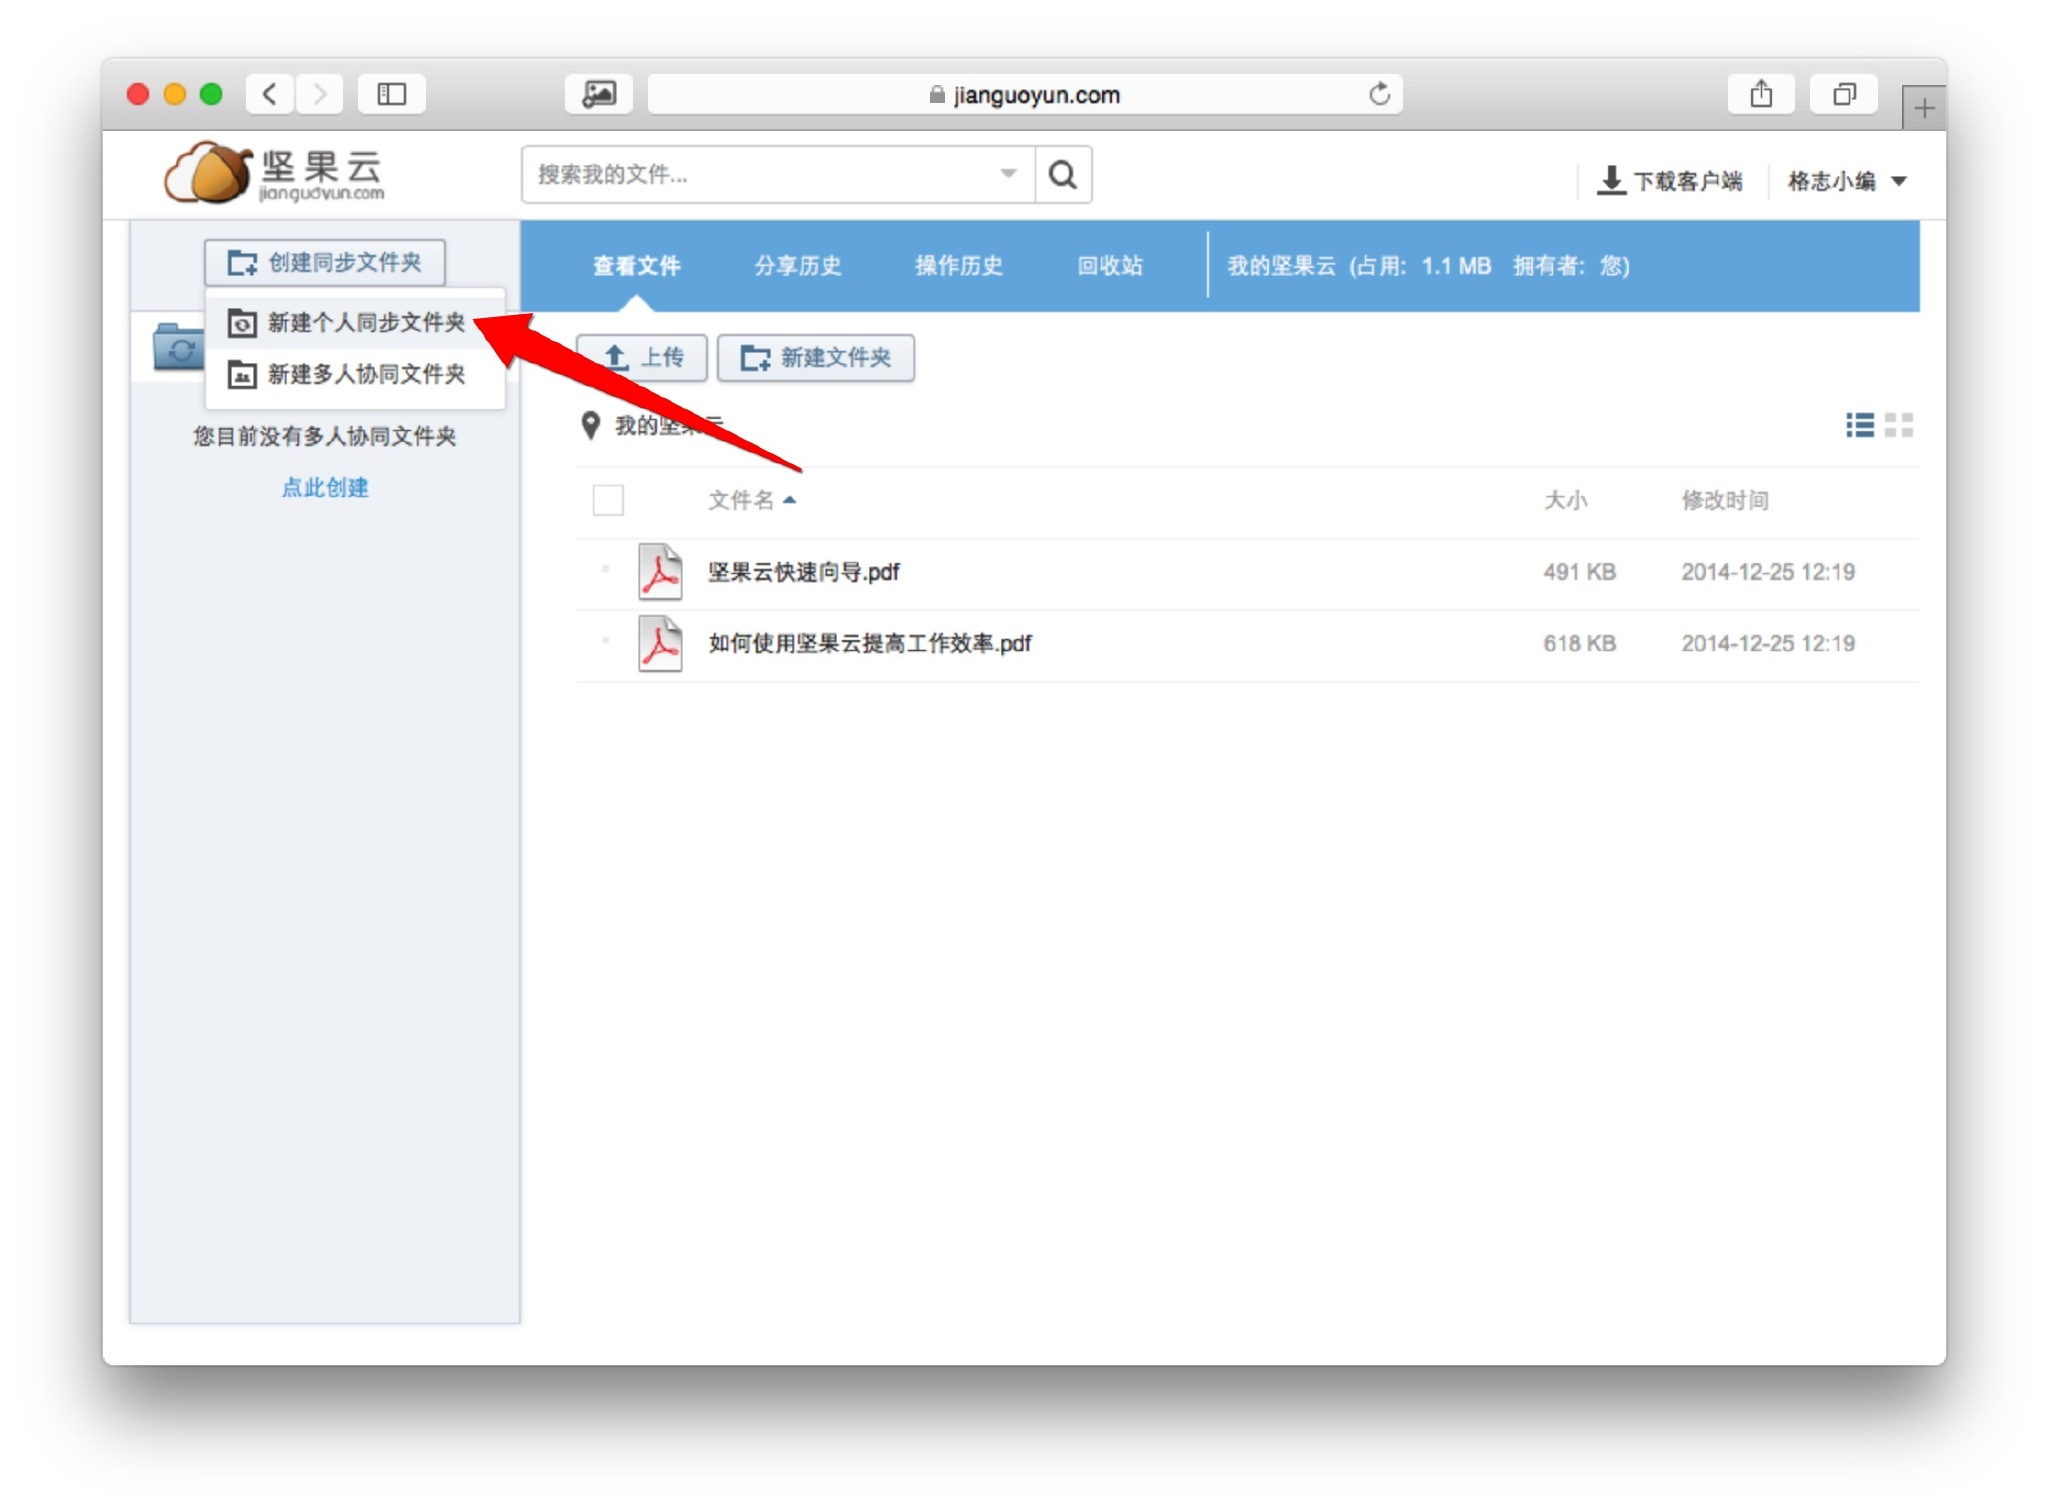Reload the page with refresh icon

(1379, 94)
